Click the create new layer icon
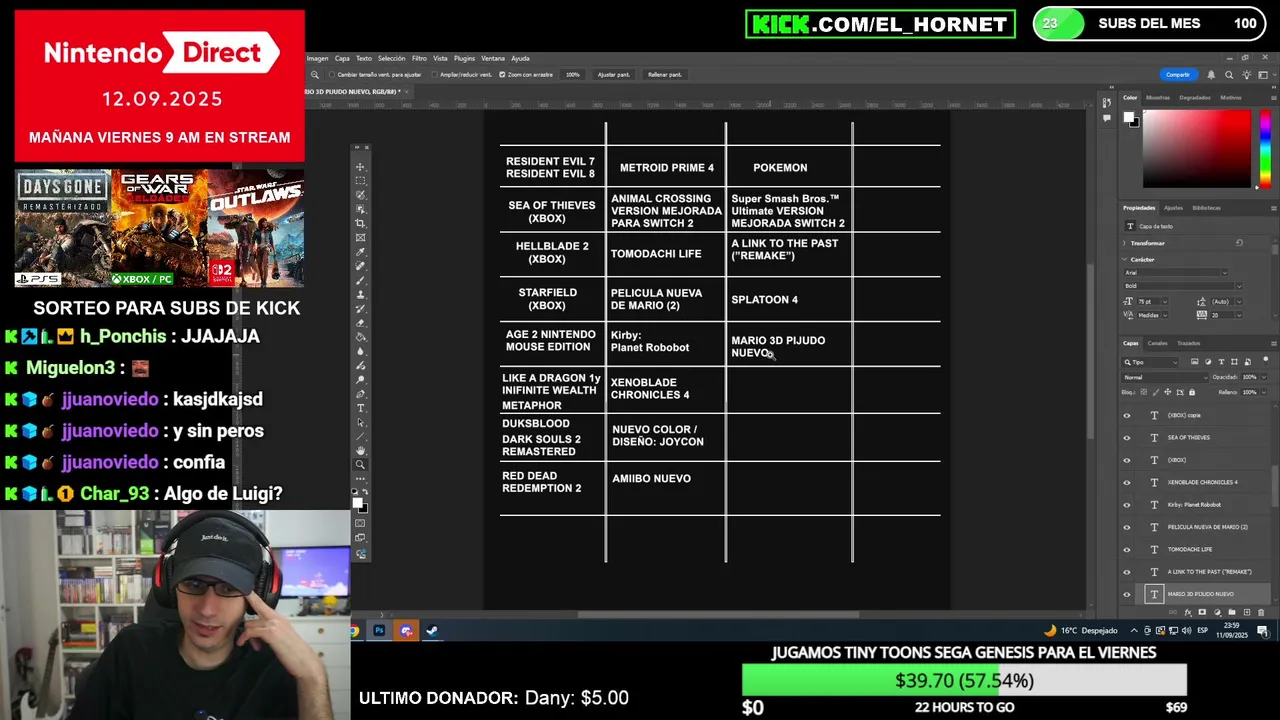Screen dimensions: 1280x720 (1247, 612)
